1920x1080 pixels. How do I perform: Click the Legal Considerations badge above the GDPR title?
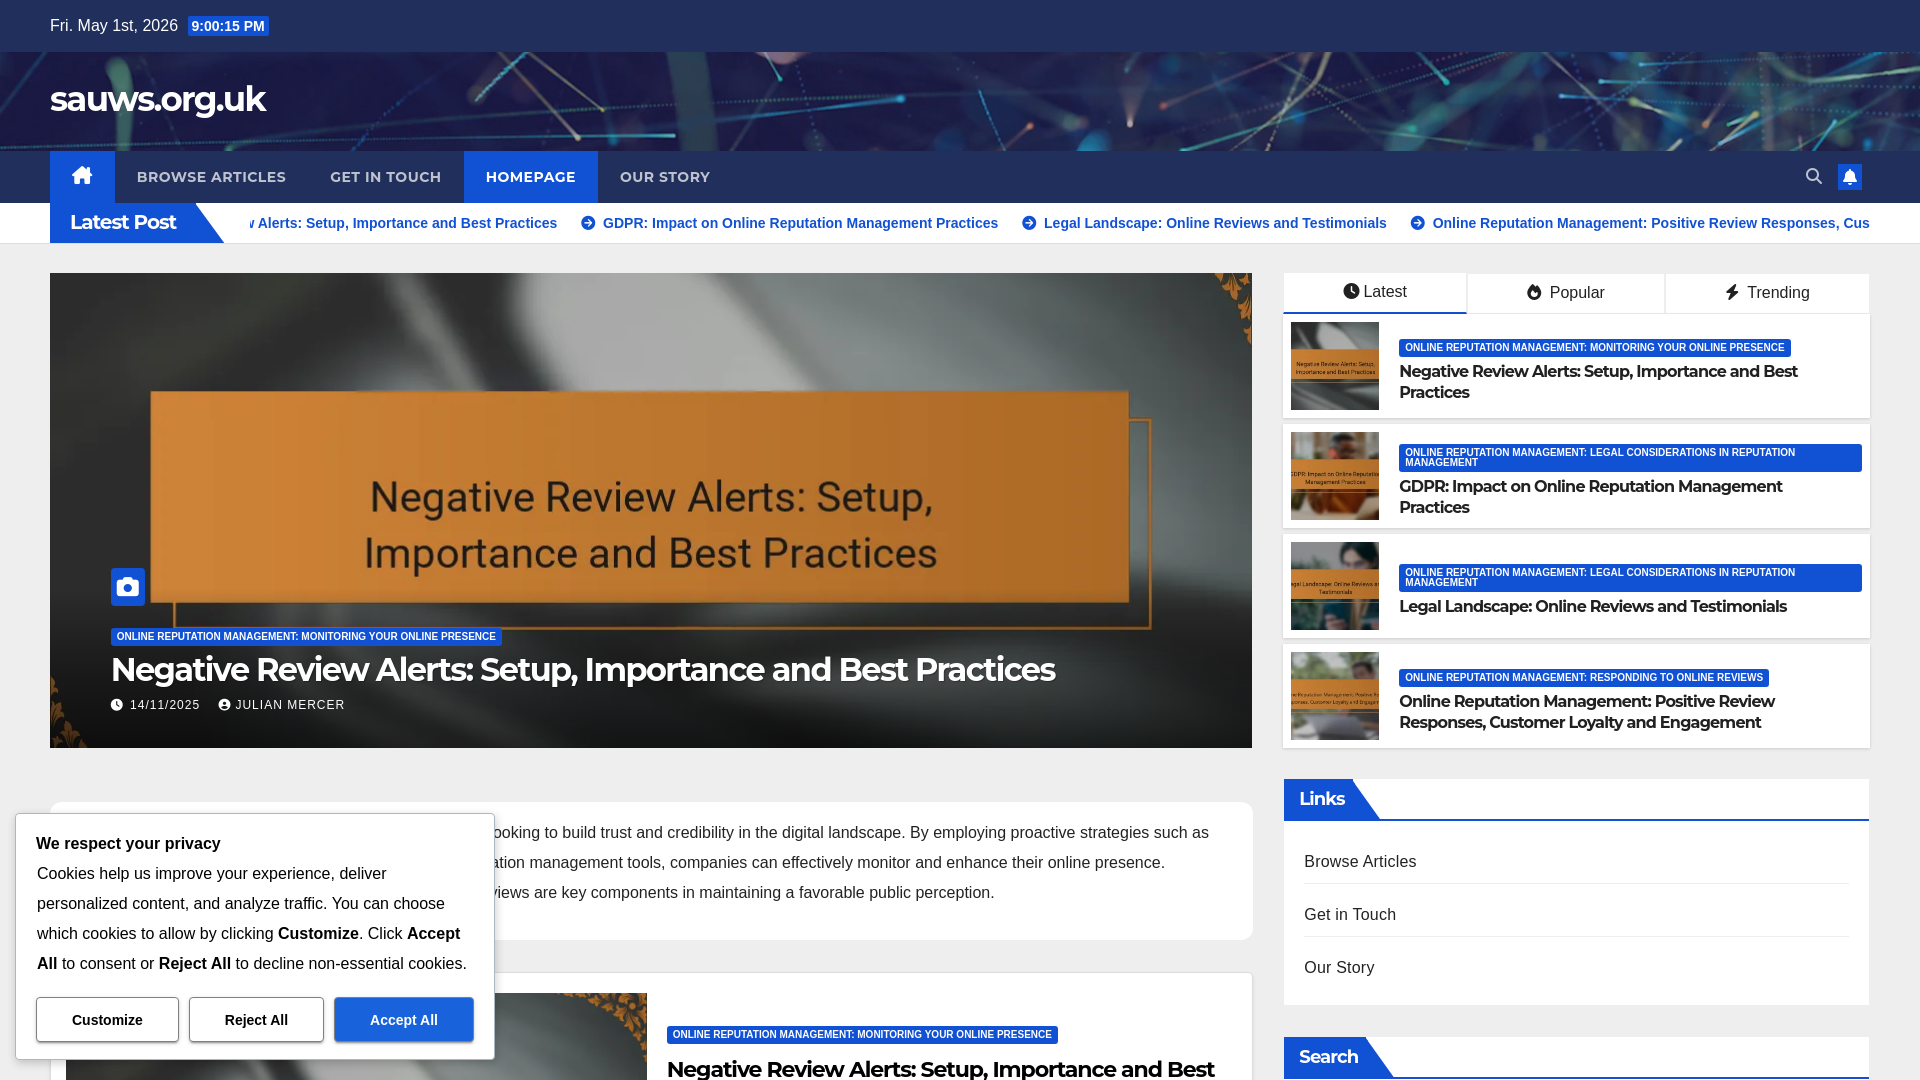coord(1630,458)
